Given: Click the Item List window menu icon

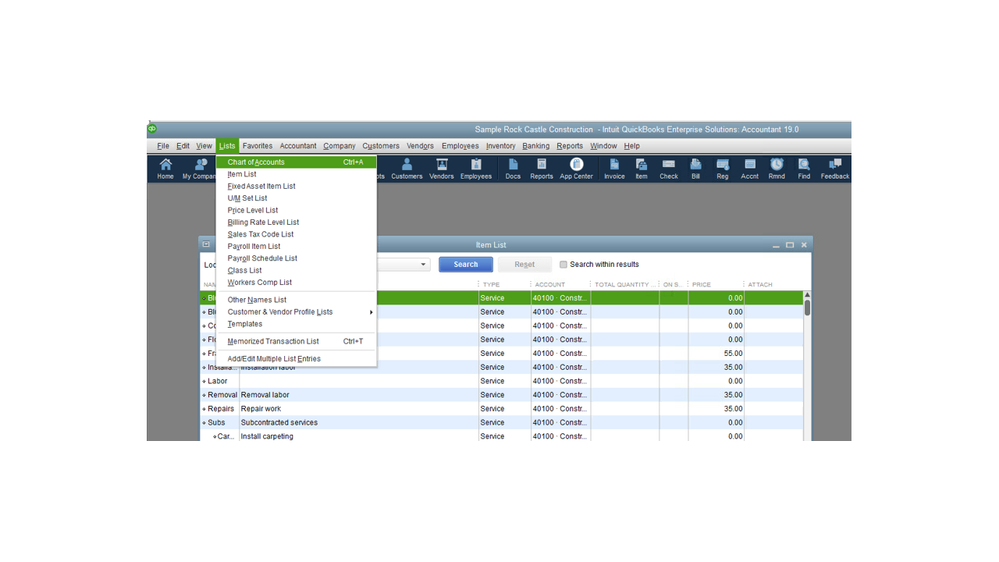Looking at the screenshot, I should 206,244.
